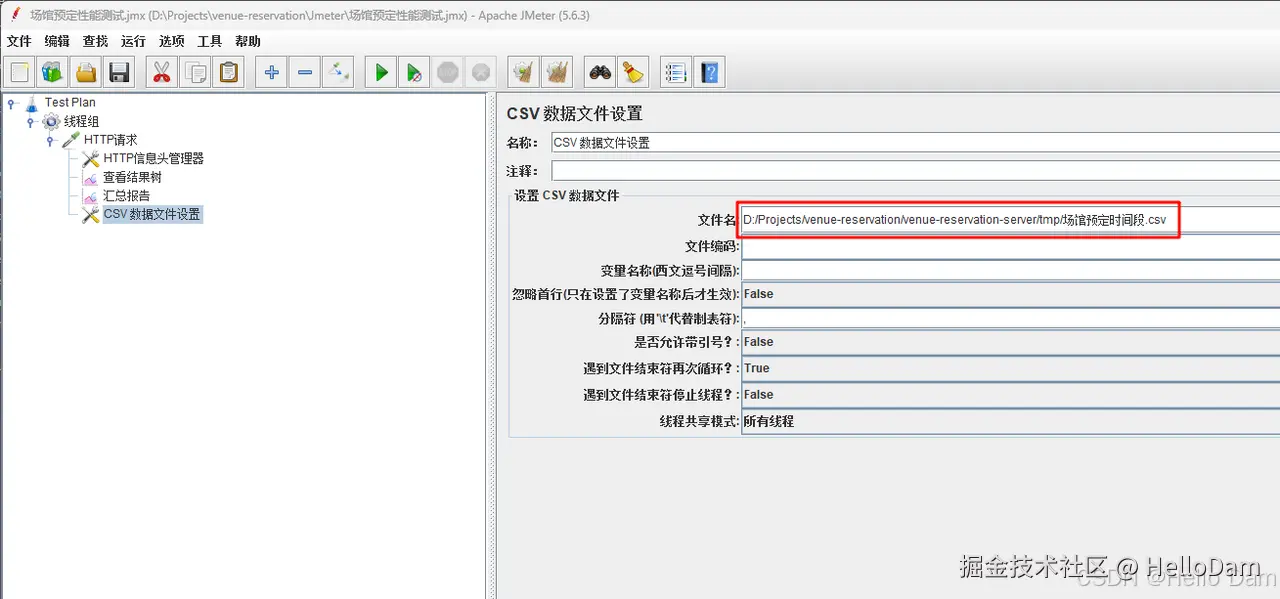The width and height of the screenshot is (1280, 599).
Task: Click the grey Shutdown icon
Action: (480, 72)
